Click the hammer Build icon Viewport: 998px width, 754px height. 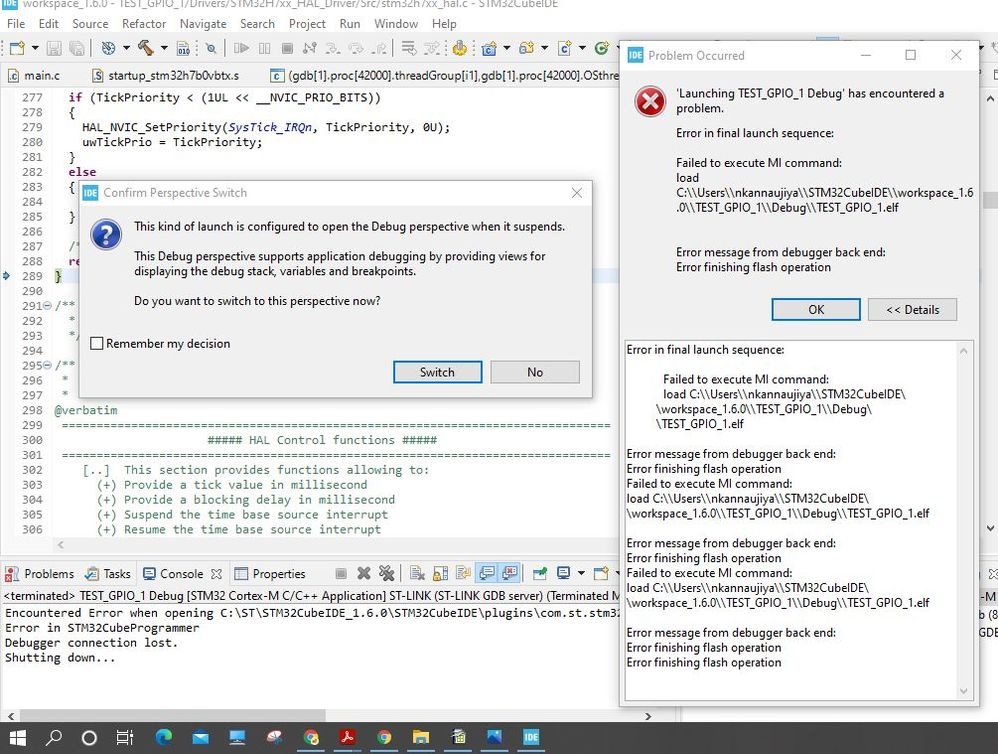[146, 48]
